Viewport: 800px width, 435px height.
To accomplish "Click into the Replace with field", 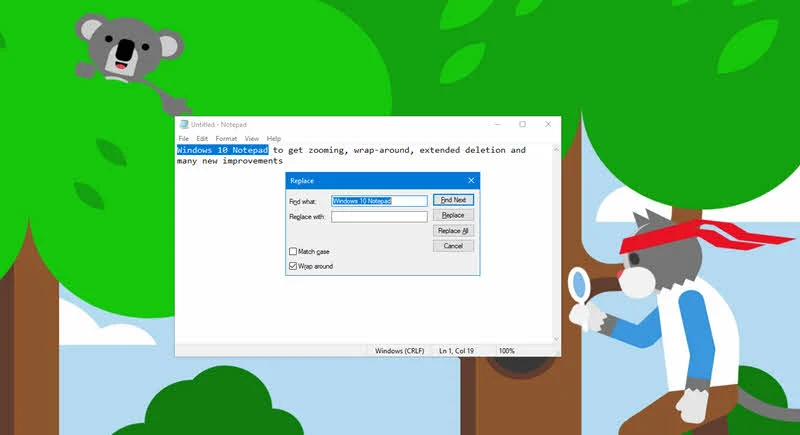I will (x=379, y=217).
